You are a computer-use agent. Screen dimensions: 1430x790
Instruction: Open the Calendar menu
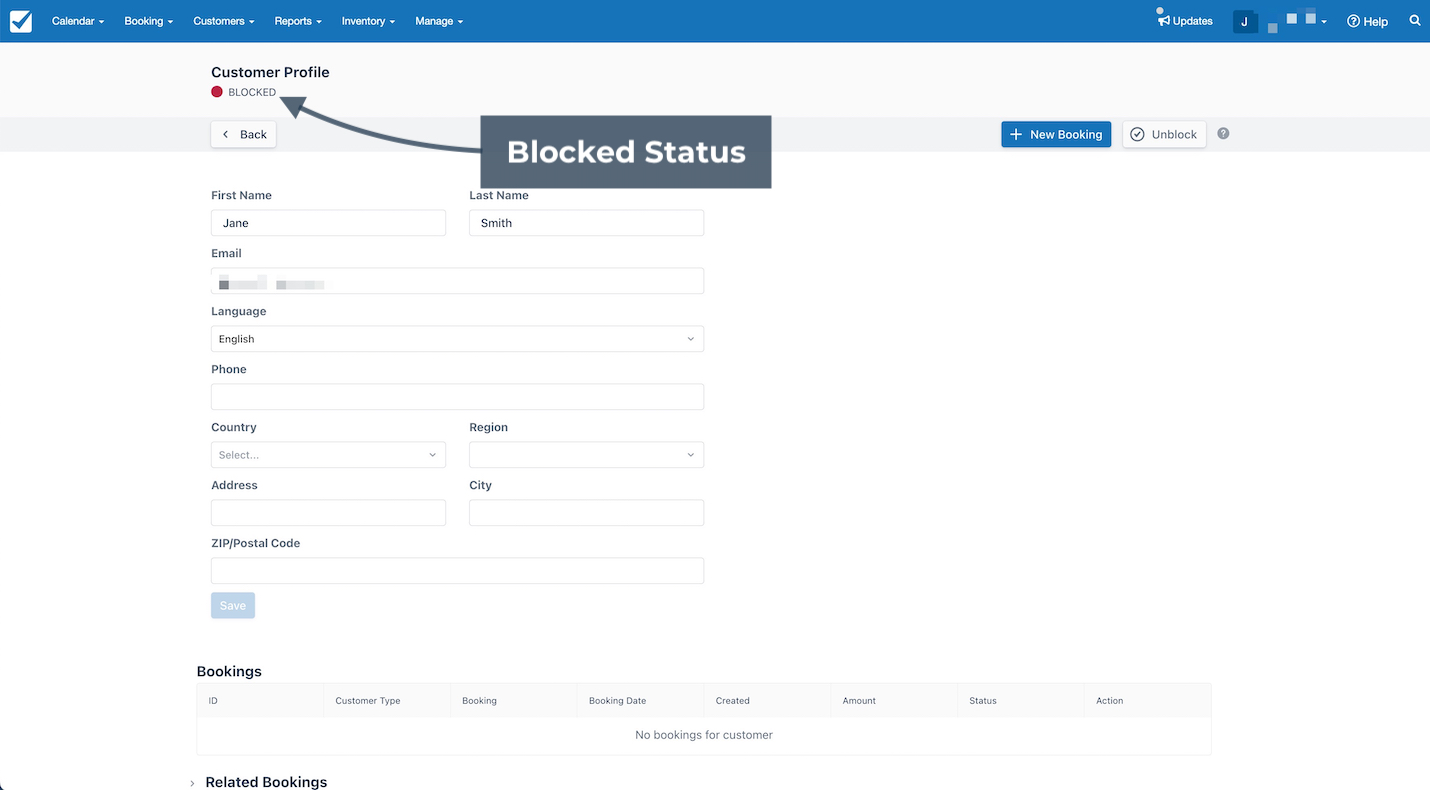click(78, 21)
